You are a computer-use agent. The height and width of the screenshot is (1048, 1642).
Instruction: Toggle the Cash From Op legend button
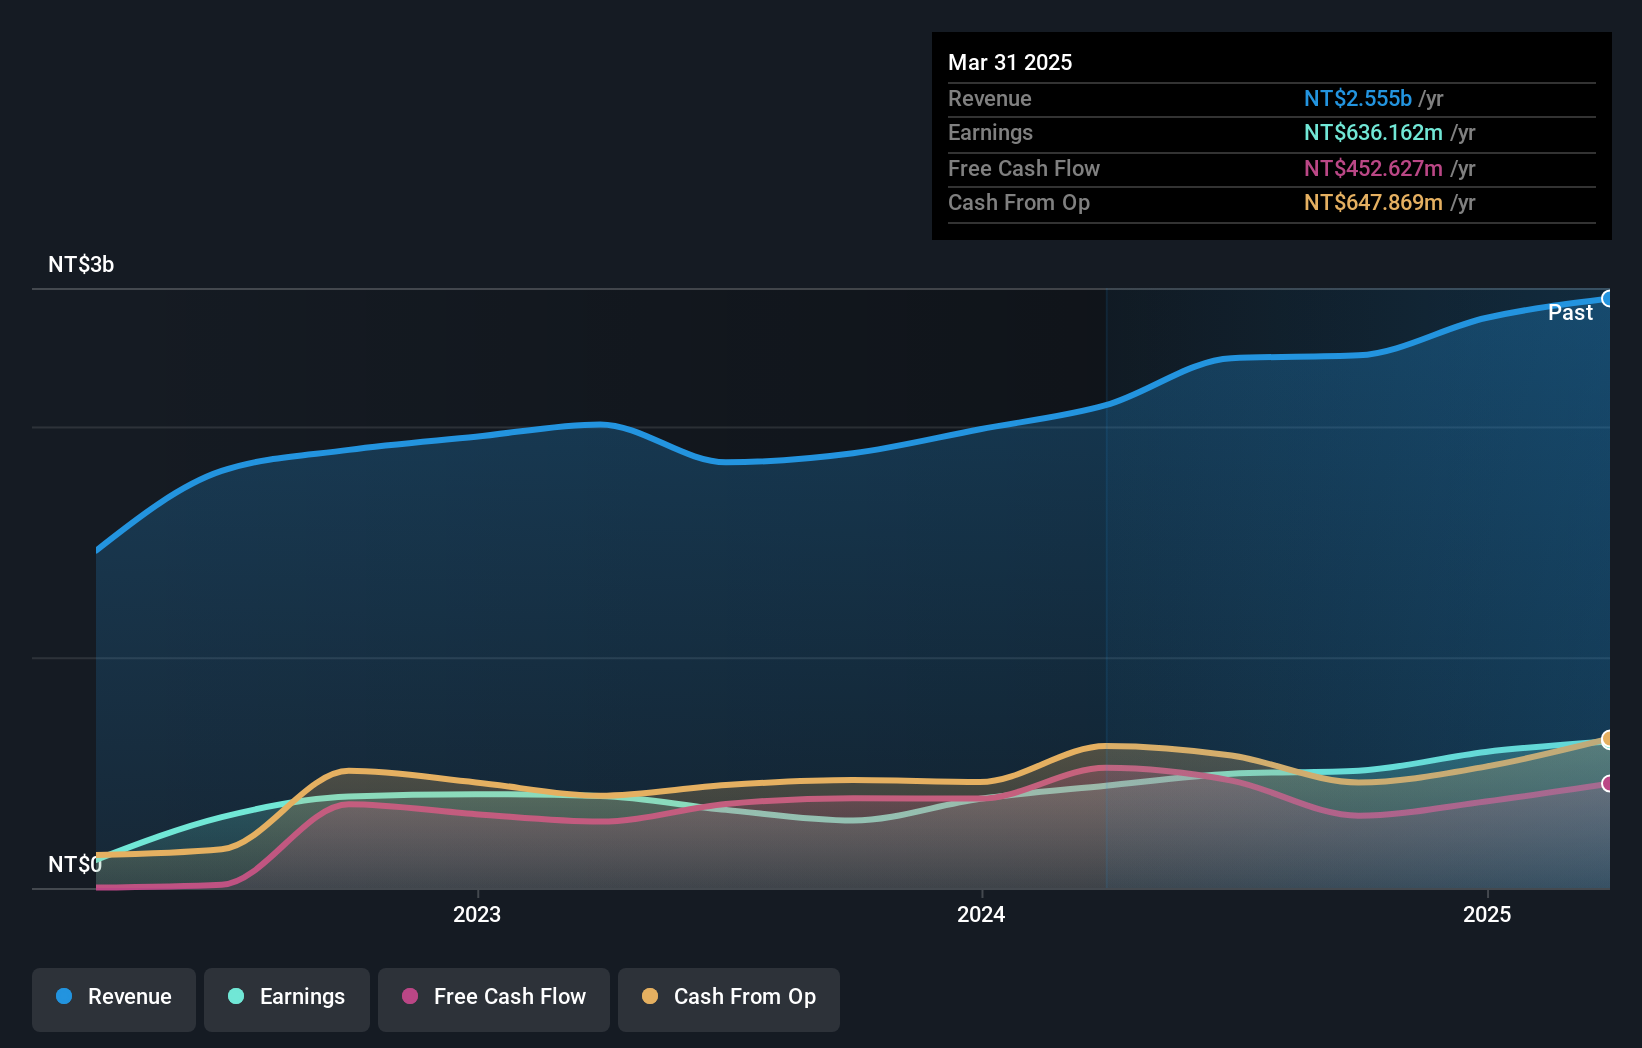pyautogui.click(x=729, y=999)
